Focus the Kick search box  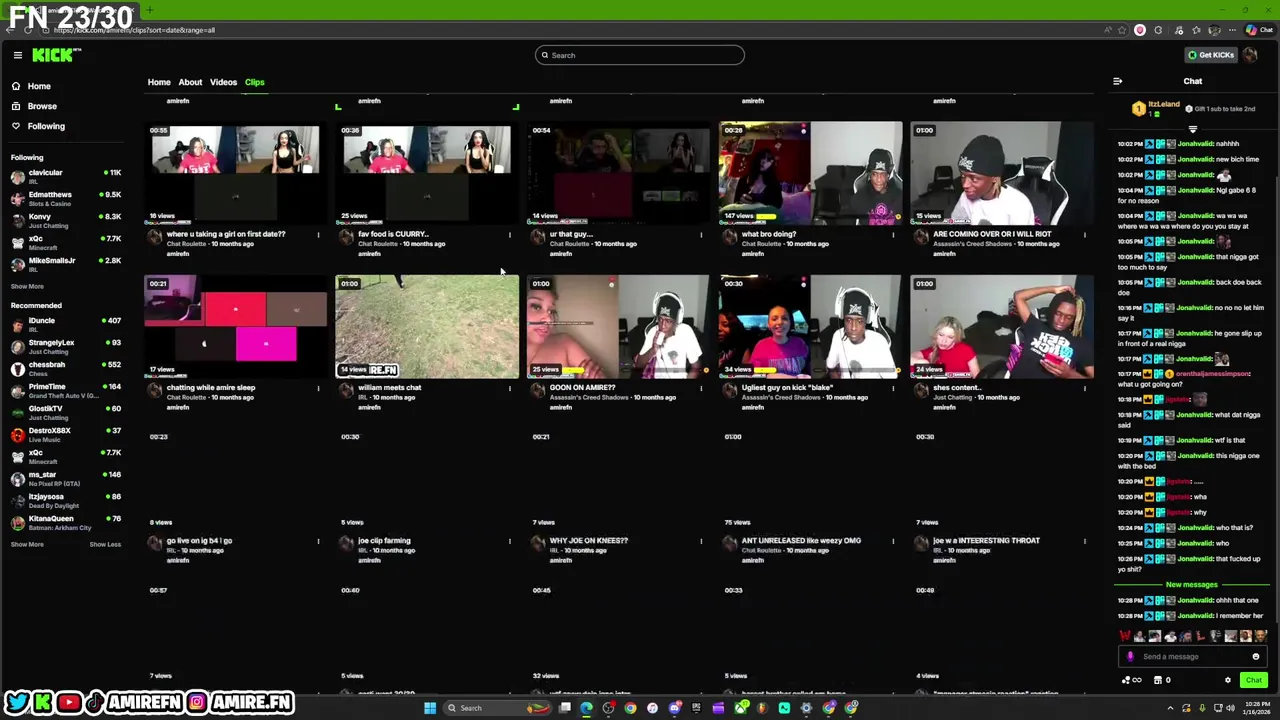[640, 55]
